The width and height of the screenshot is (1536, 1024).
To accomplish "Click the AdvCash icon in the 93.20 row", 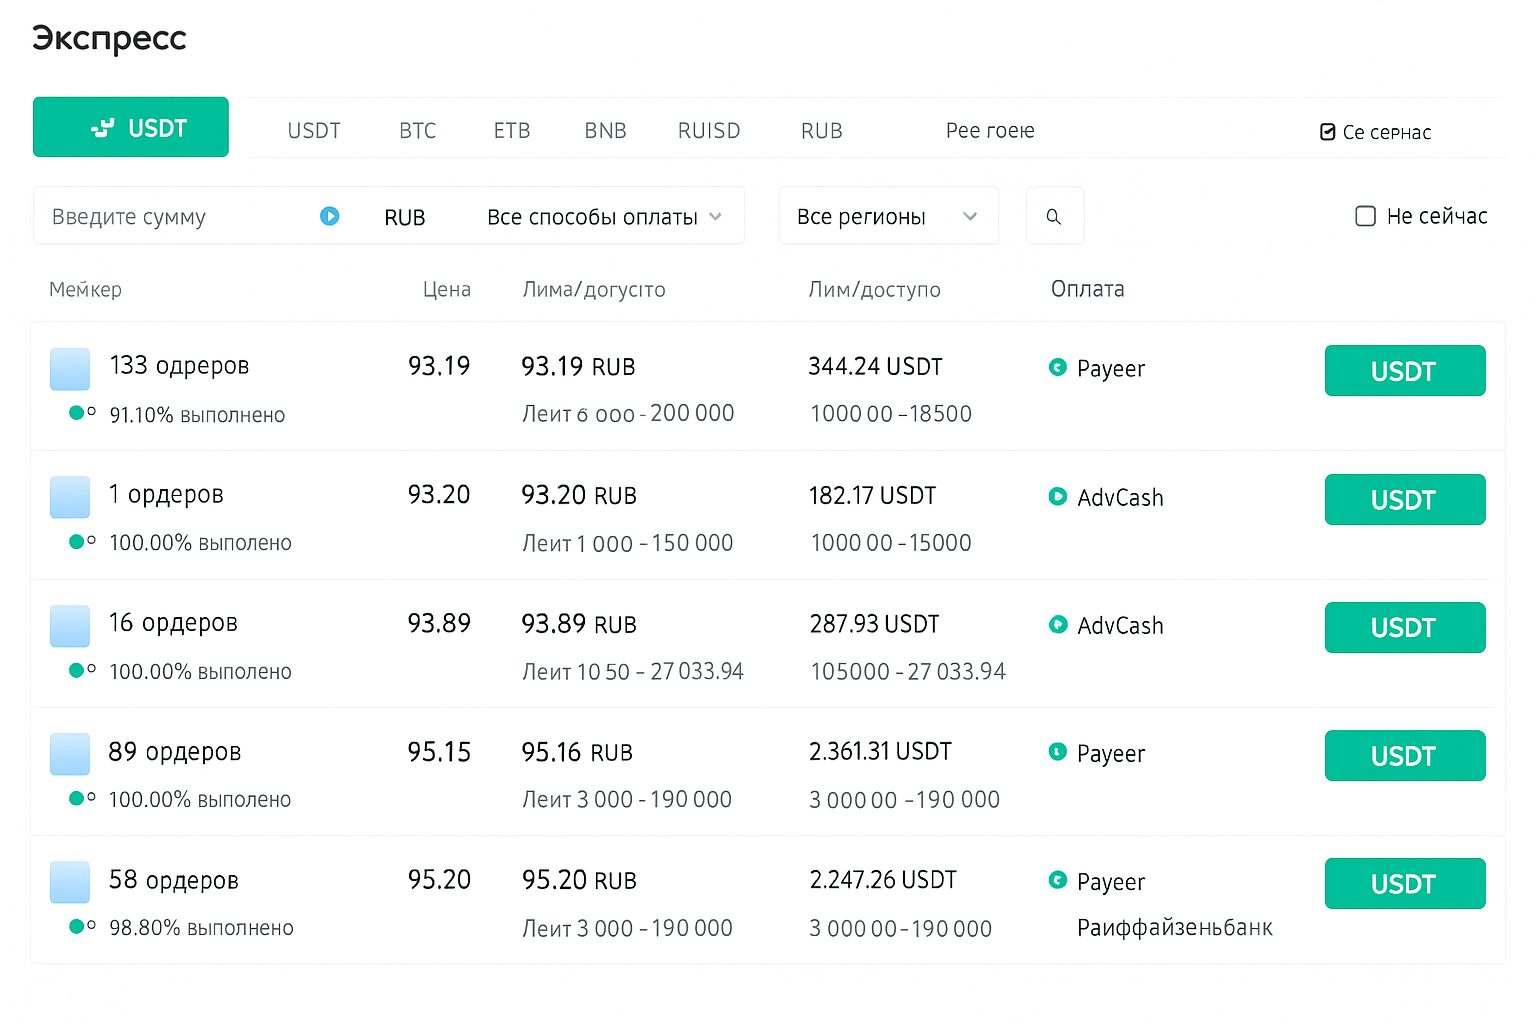I will [1058, 496].
